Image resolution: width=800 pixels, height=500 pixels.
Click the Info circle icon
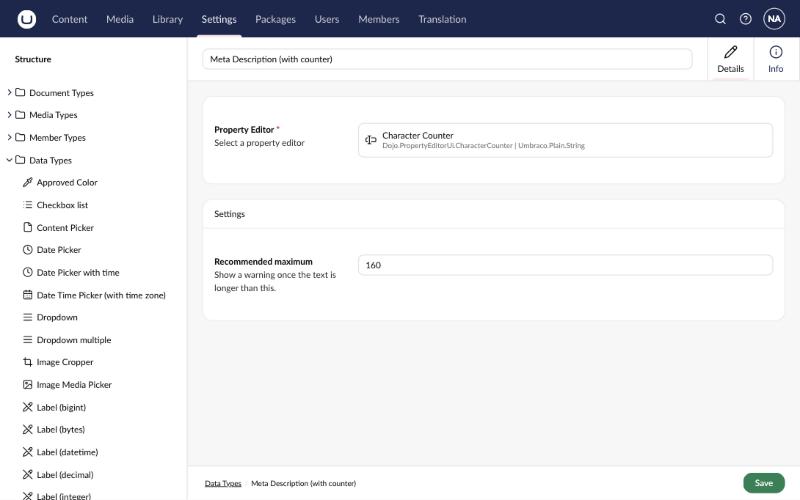click(776, 52)
